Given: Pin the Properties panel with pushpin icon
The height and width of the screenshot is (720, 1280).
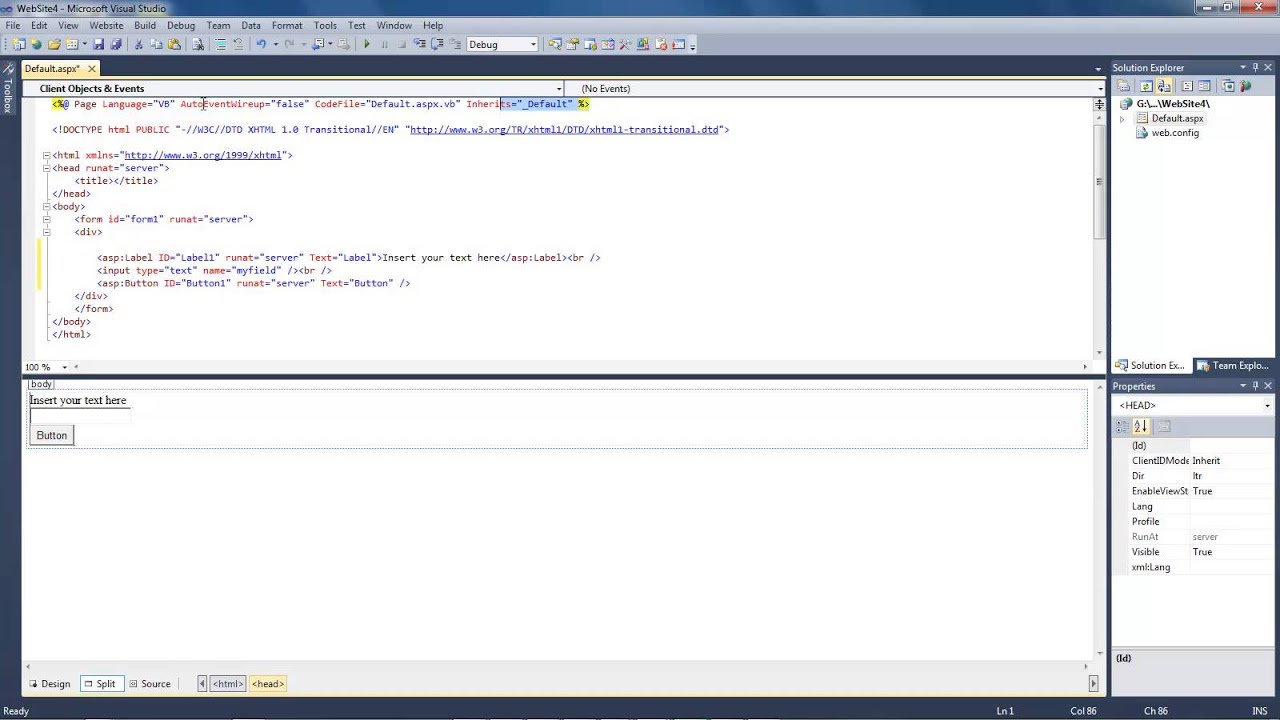Looking at the screenshot, I should click(x=1255, y=386).
